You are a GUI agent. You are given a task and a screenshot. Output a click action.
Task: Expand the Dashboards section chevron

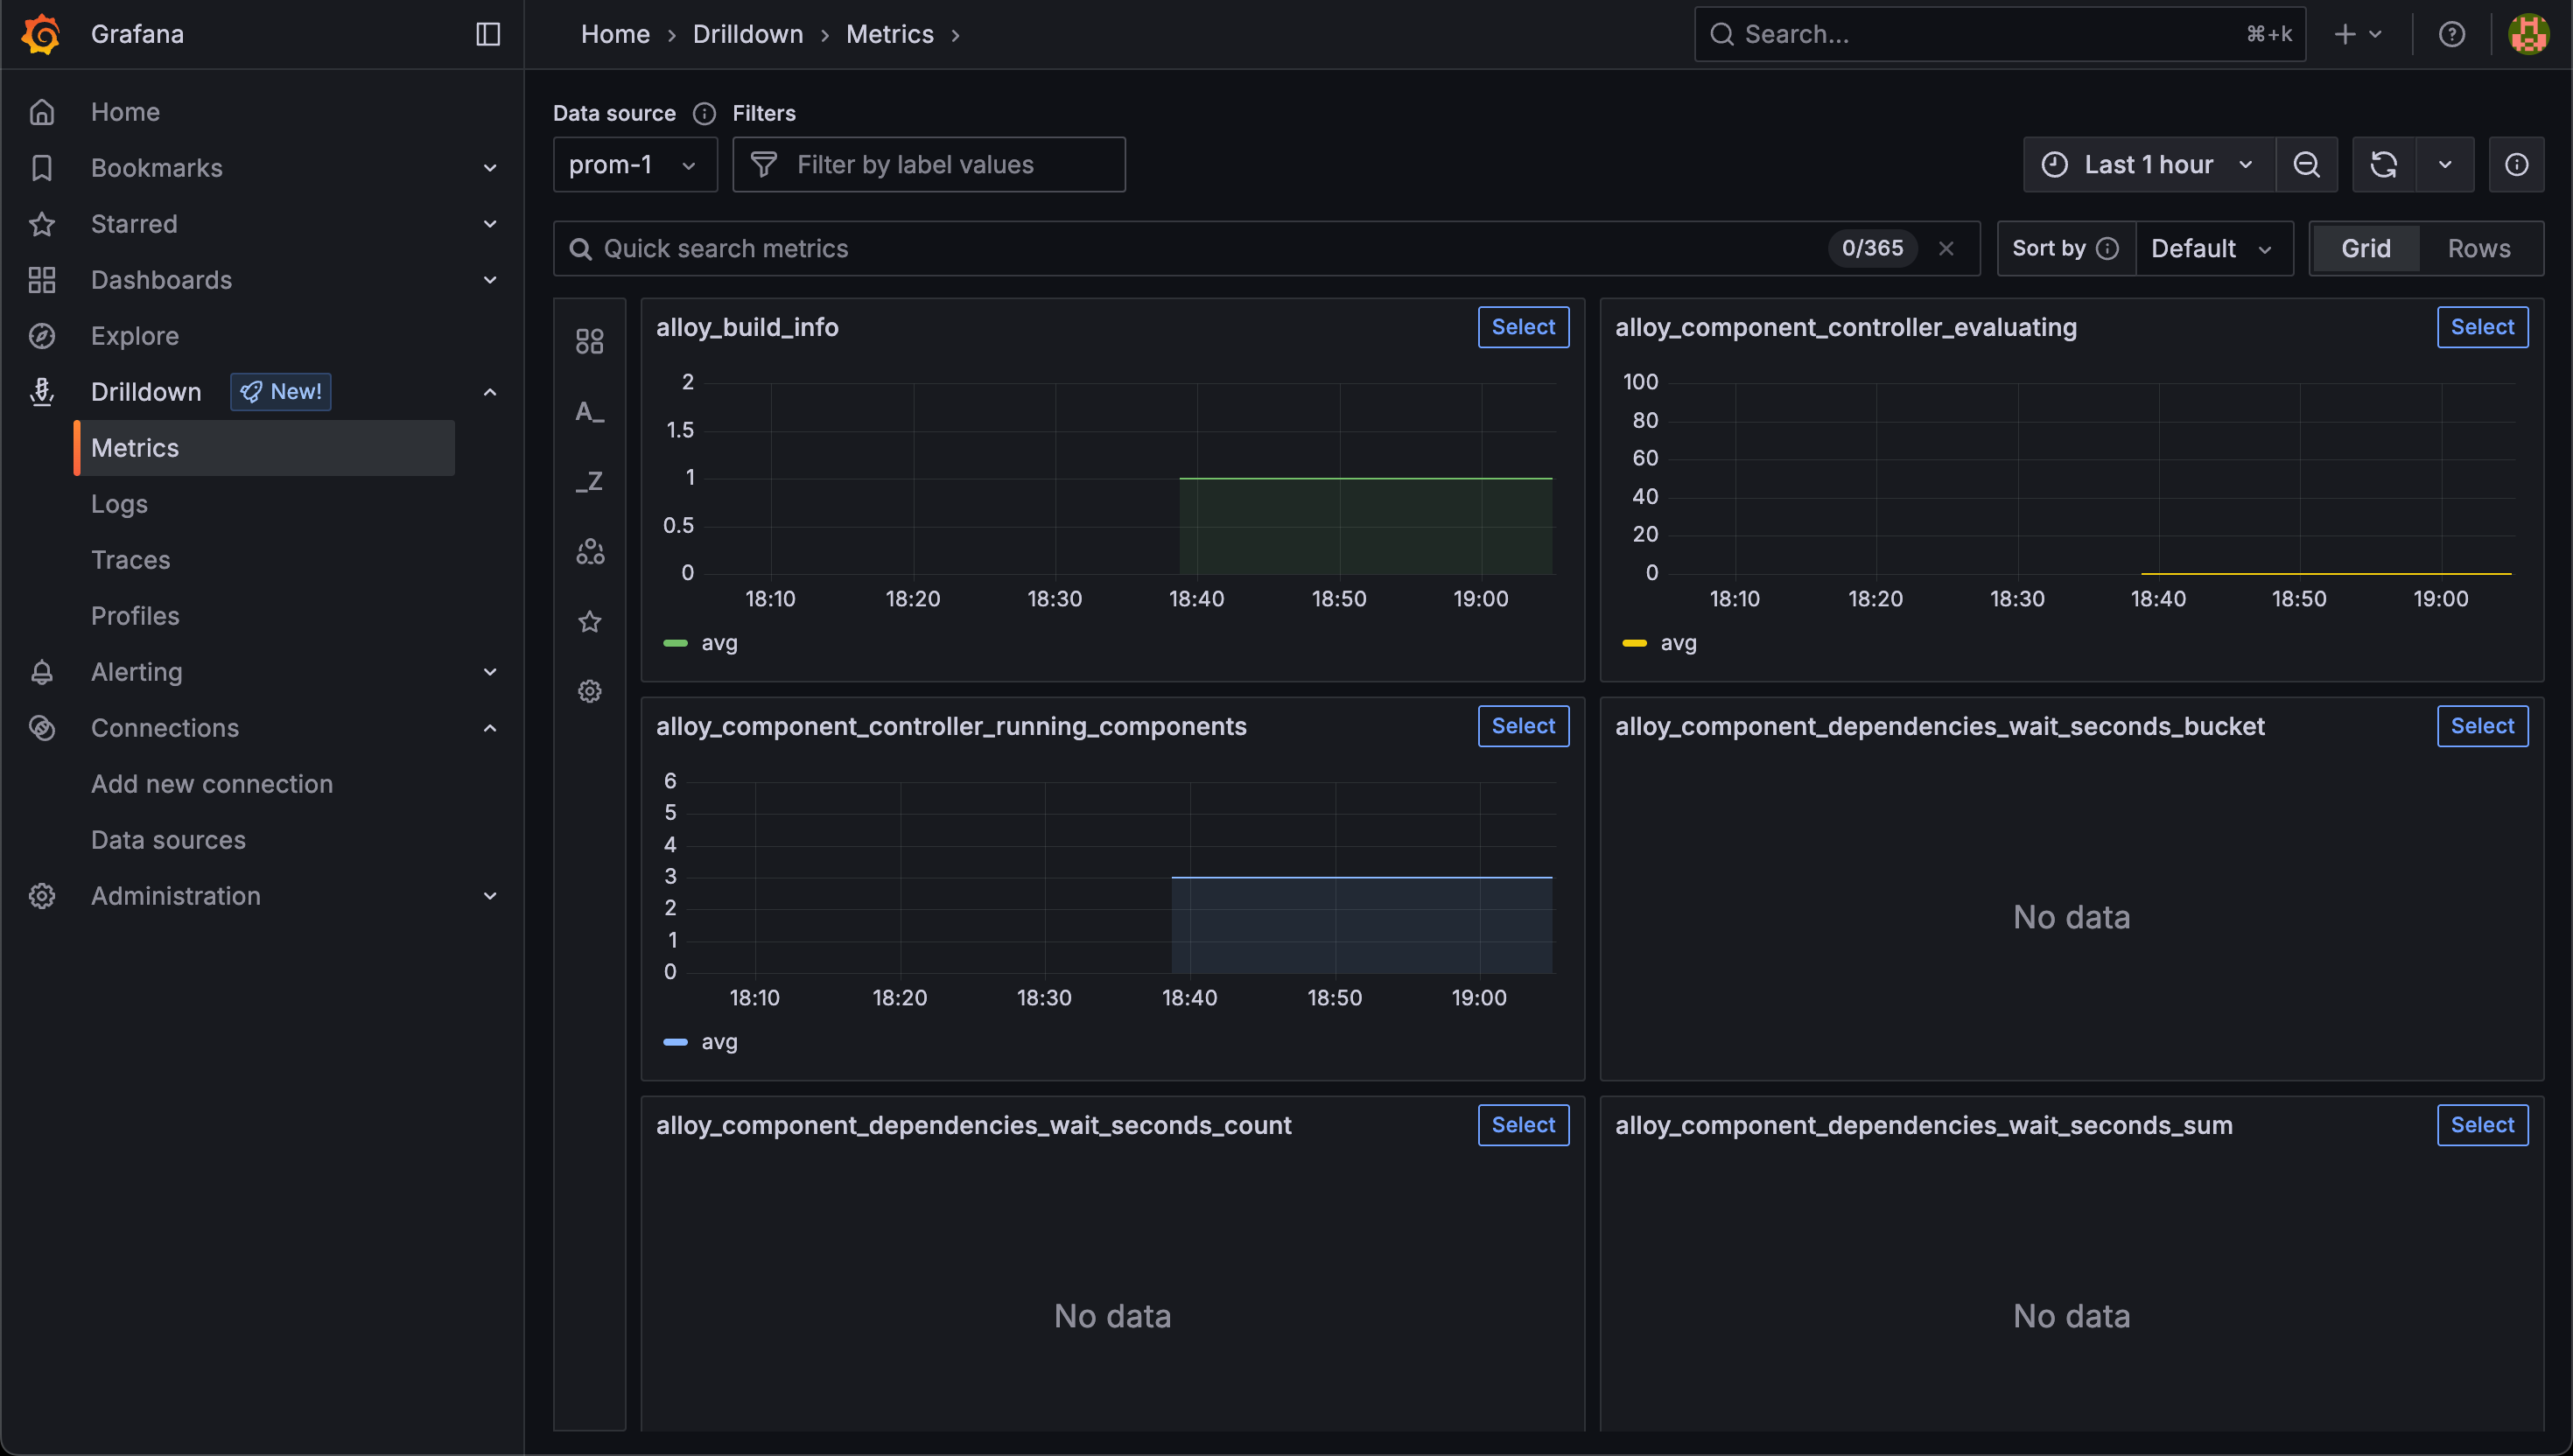pyautogui.click(x=490, y=280)
